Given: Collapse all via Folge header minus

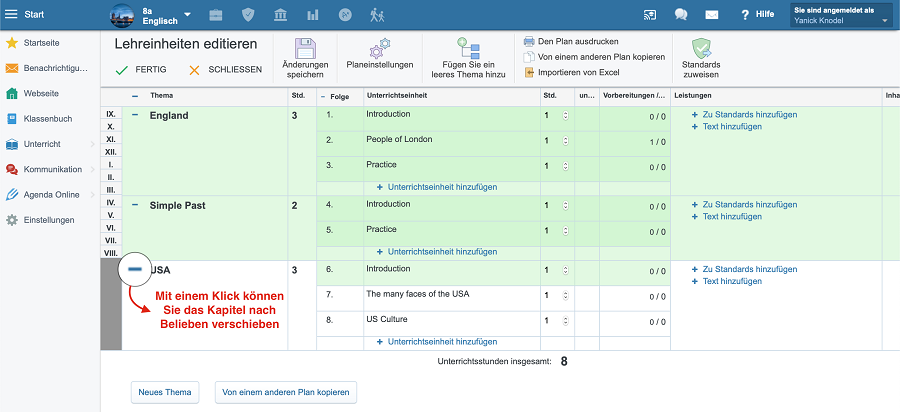Looking at the screenshot, I should 323,96.
